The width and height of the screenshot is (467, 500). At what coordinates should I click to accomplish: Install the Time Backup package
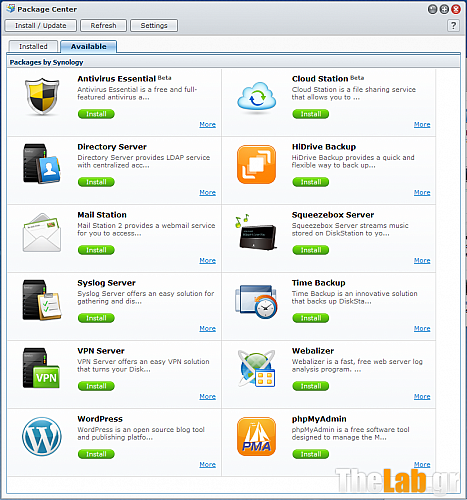point(311,318)
